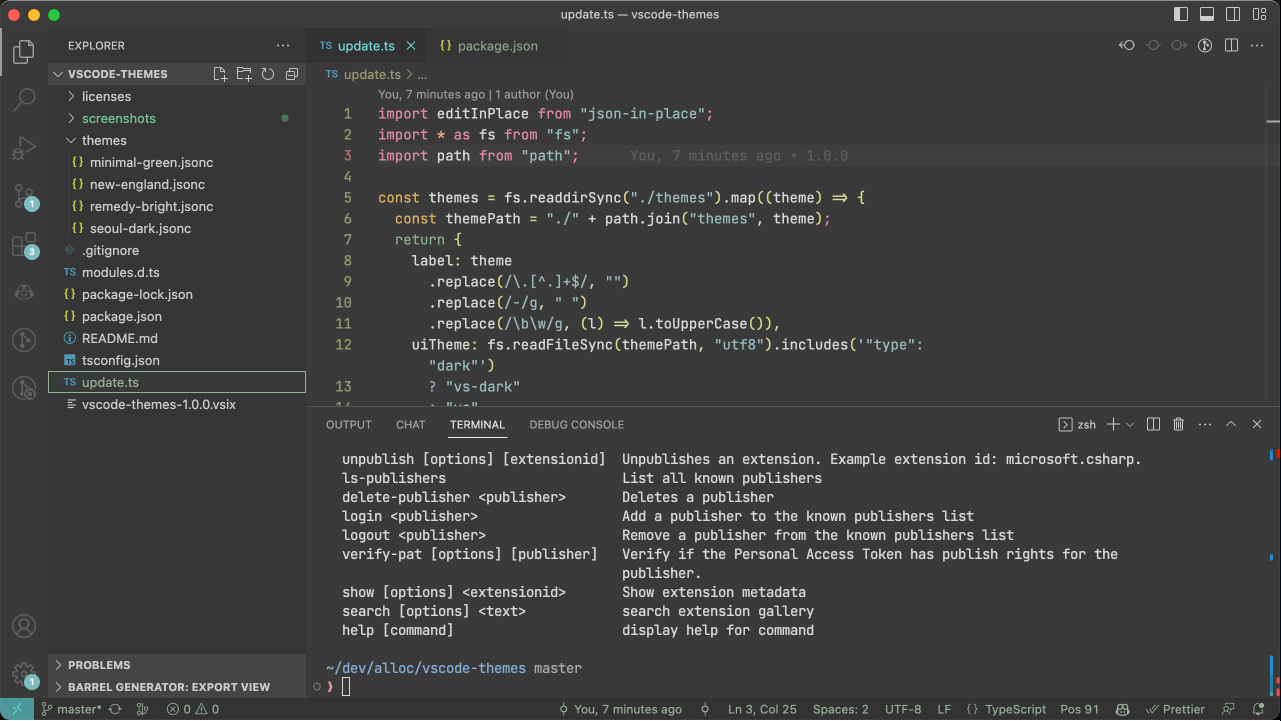Click the New File icon in Explorer
This screenshot has width=1281, height=721.
click(220, 74)
